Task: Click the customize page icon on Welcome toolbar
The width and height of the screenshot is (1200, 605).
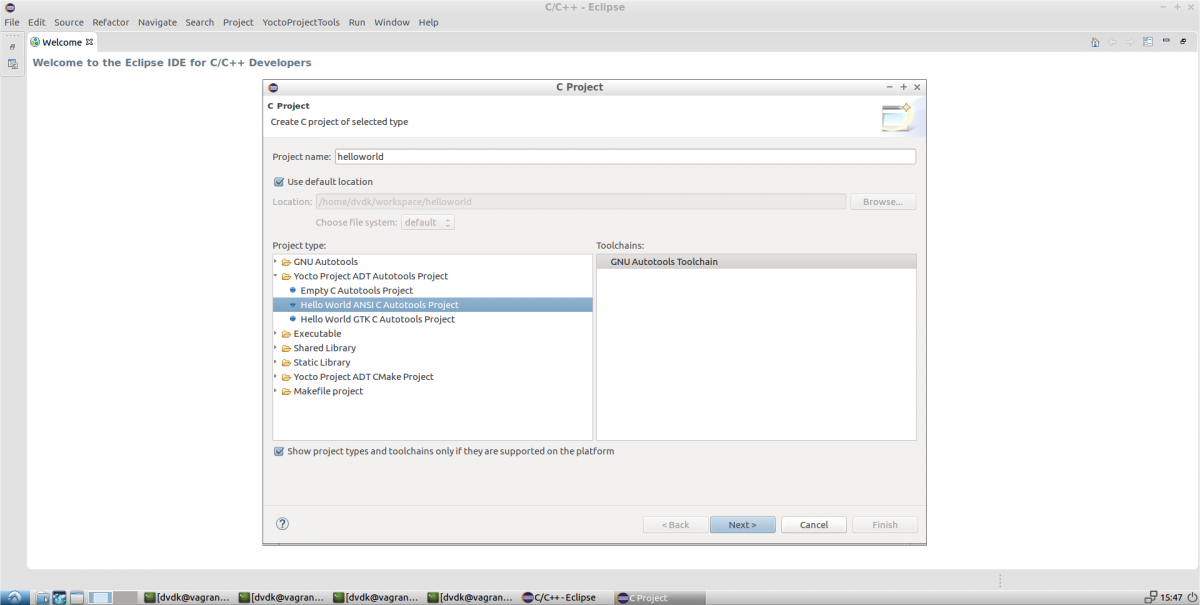Action: tap(1147, 42)
